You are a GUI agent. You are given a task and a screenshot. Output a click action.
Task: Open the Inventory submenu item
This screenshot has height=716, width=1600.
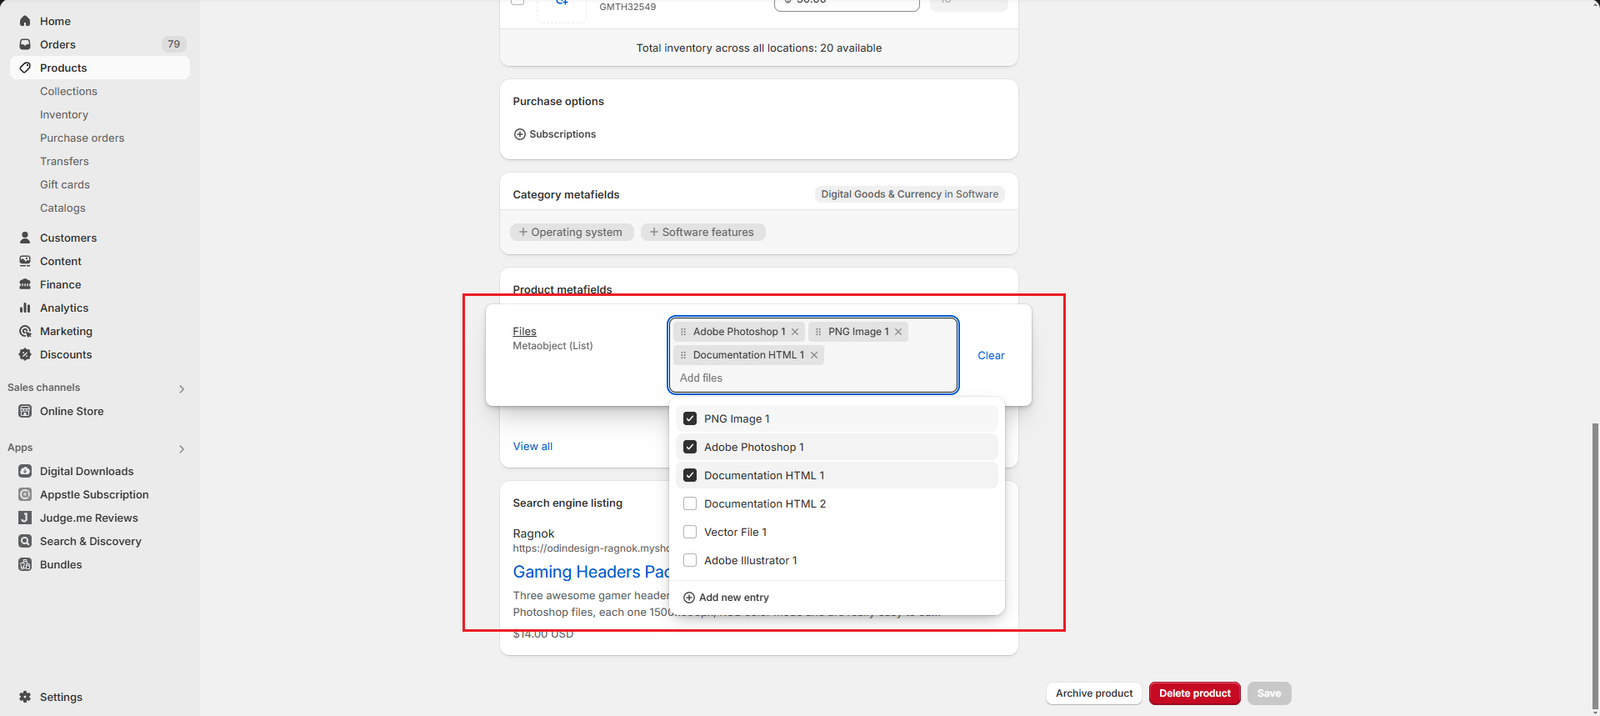tap(64, 115)
